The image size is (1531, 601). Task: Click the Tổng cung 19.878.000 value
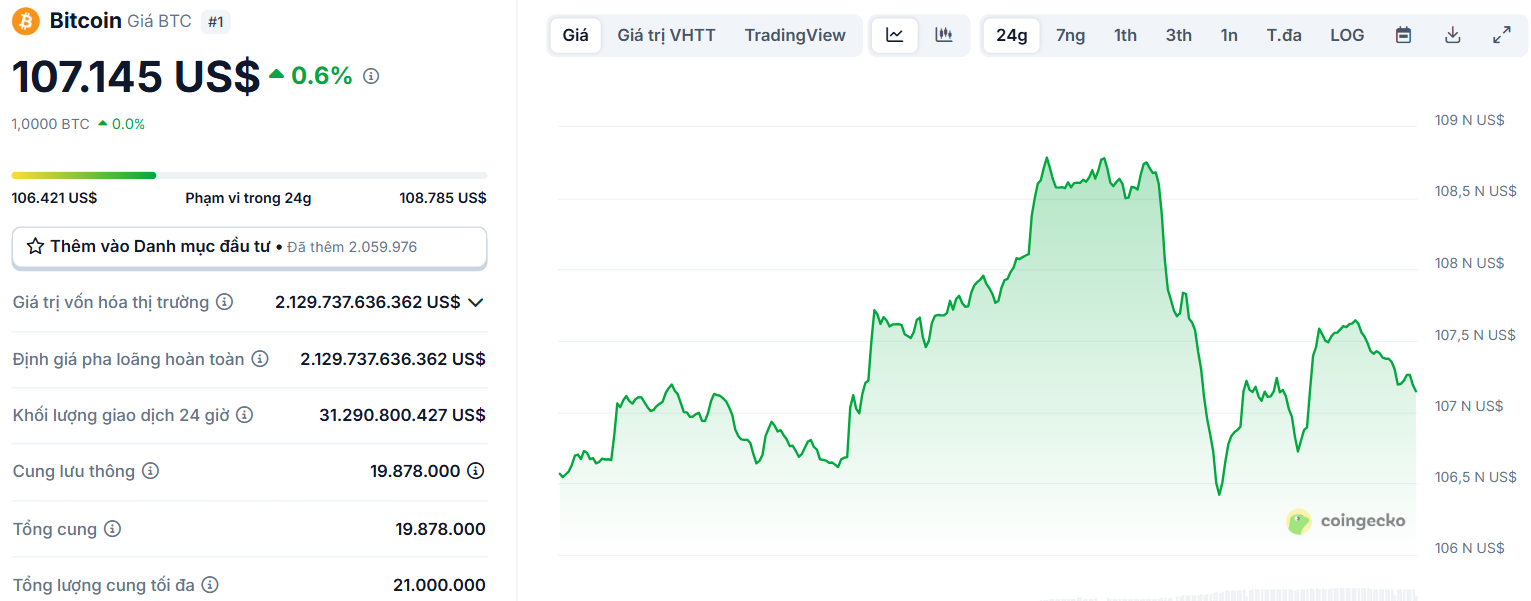[x=440, y=529]
